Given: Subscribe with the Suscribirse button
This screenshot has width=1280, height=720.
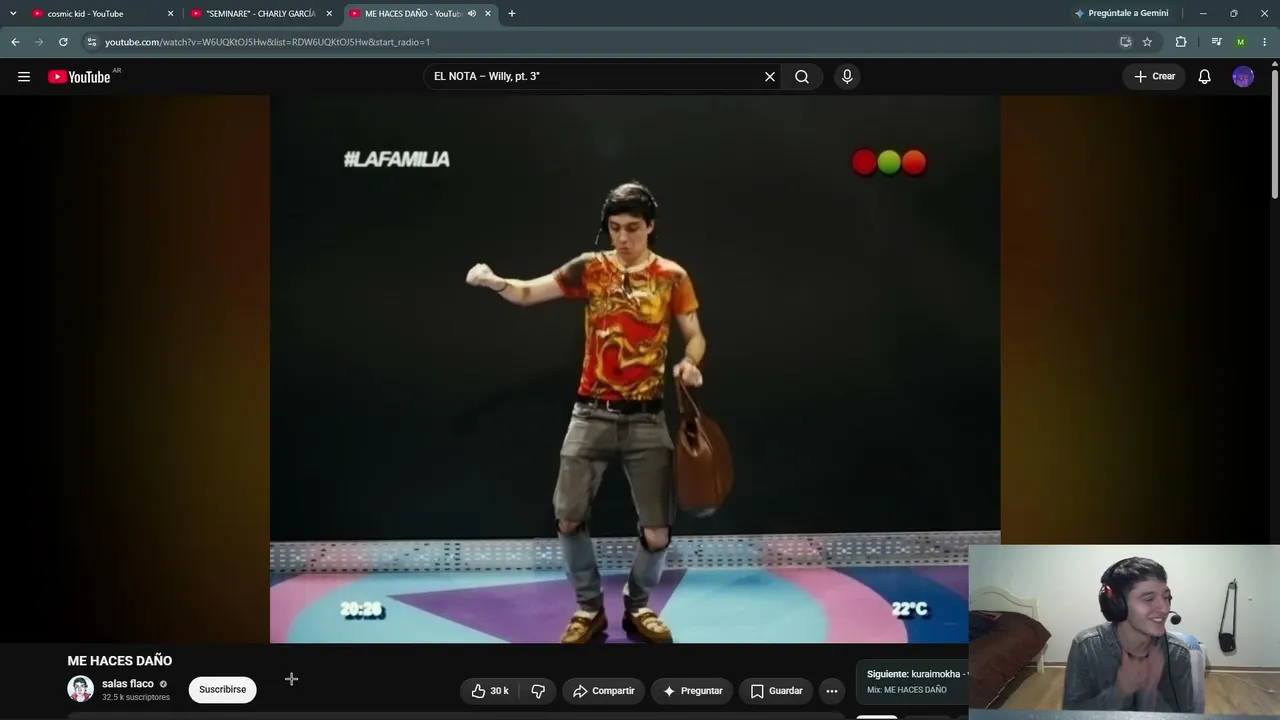Looking at the screenshot, I should pyautogui.click(x=222, y=690).
